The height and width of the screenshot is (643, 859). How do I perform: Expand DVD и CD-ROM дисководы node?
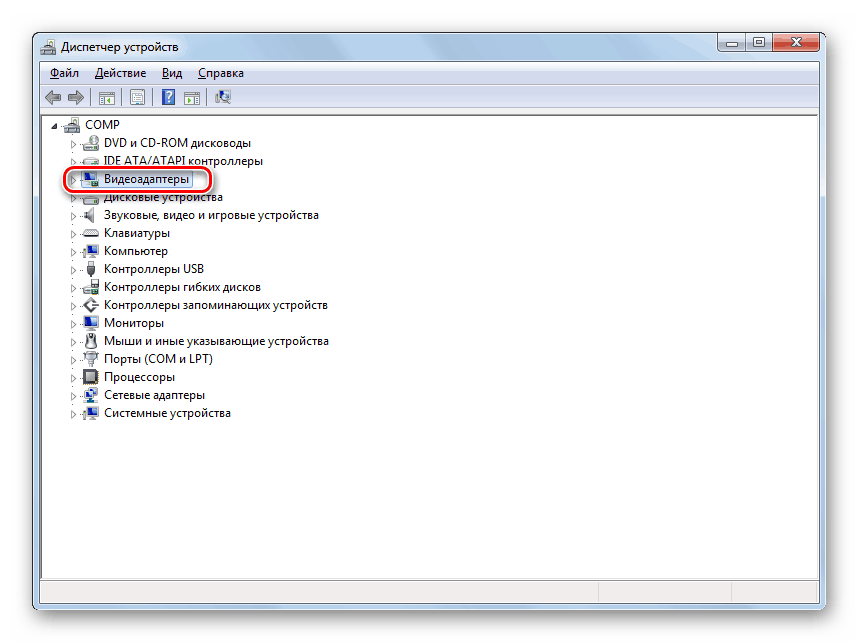pyautogui.click(x=73, y=145)
